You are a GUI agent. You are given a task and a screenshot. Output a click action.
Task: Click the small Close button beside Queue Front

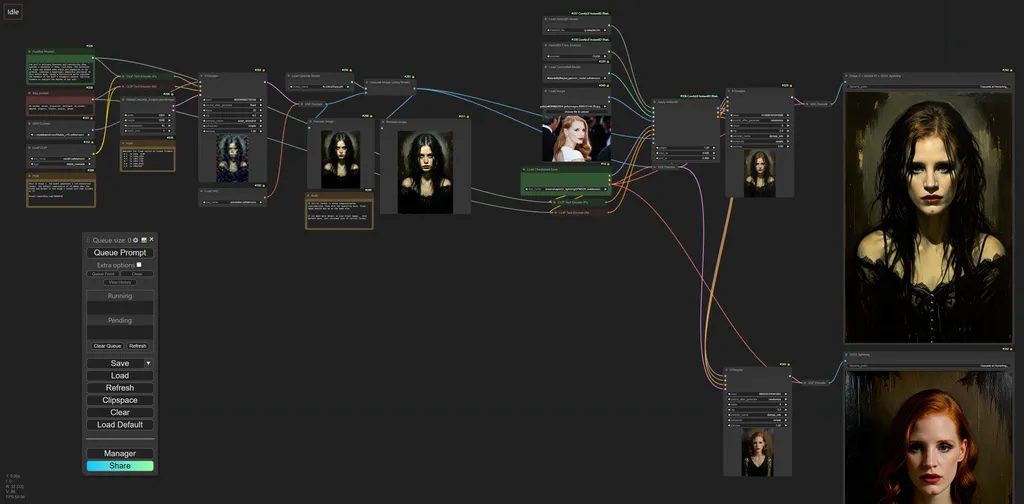[136, 274]
